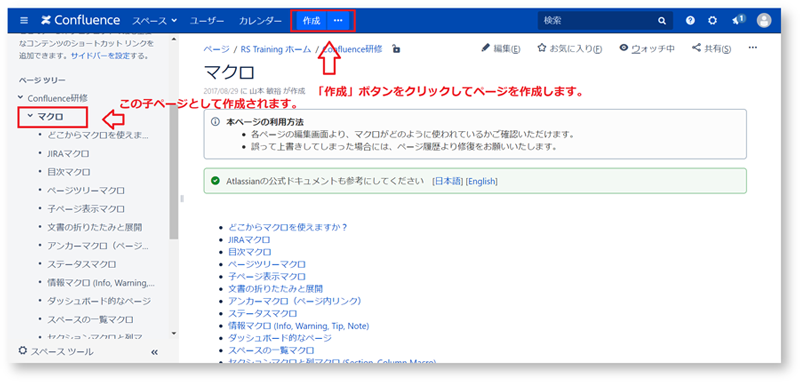Viewport: 800px width, 382px height.
Task: Click the マクロ page title
Action: (229, 72)
